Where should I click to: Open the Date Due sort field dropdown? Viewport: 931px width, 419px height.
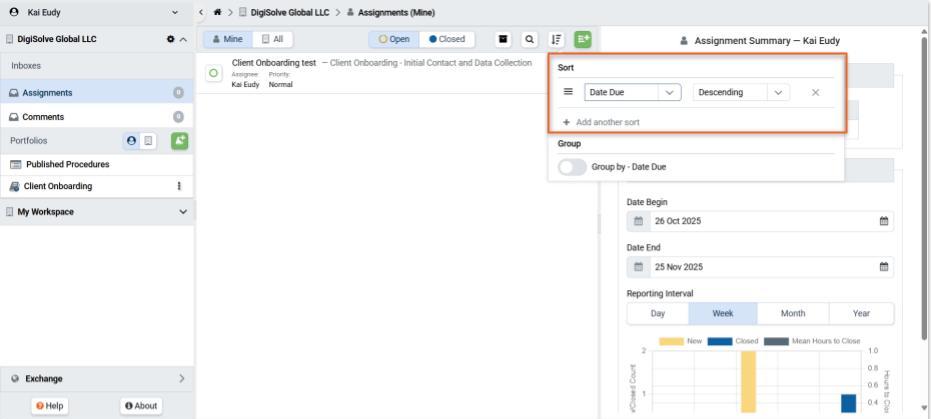coord(632,92)
